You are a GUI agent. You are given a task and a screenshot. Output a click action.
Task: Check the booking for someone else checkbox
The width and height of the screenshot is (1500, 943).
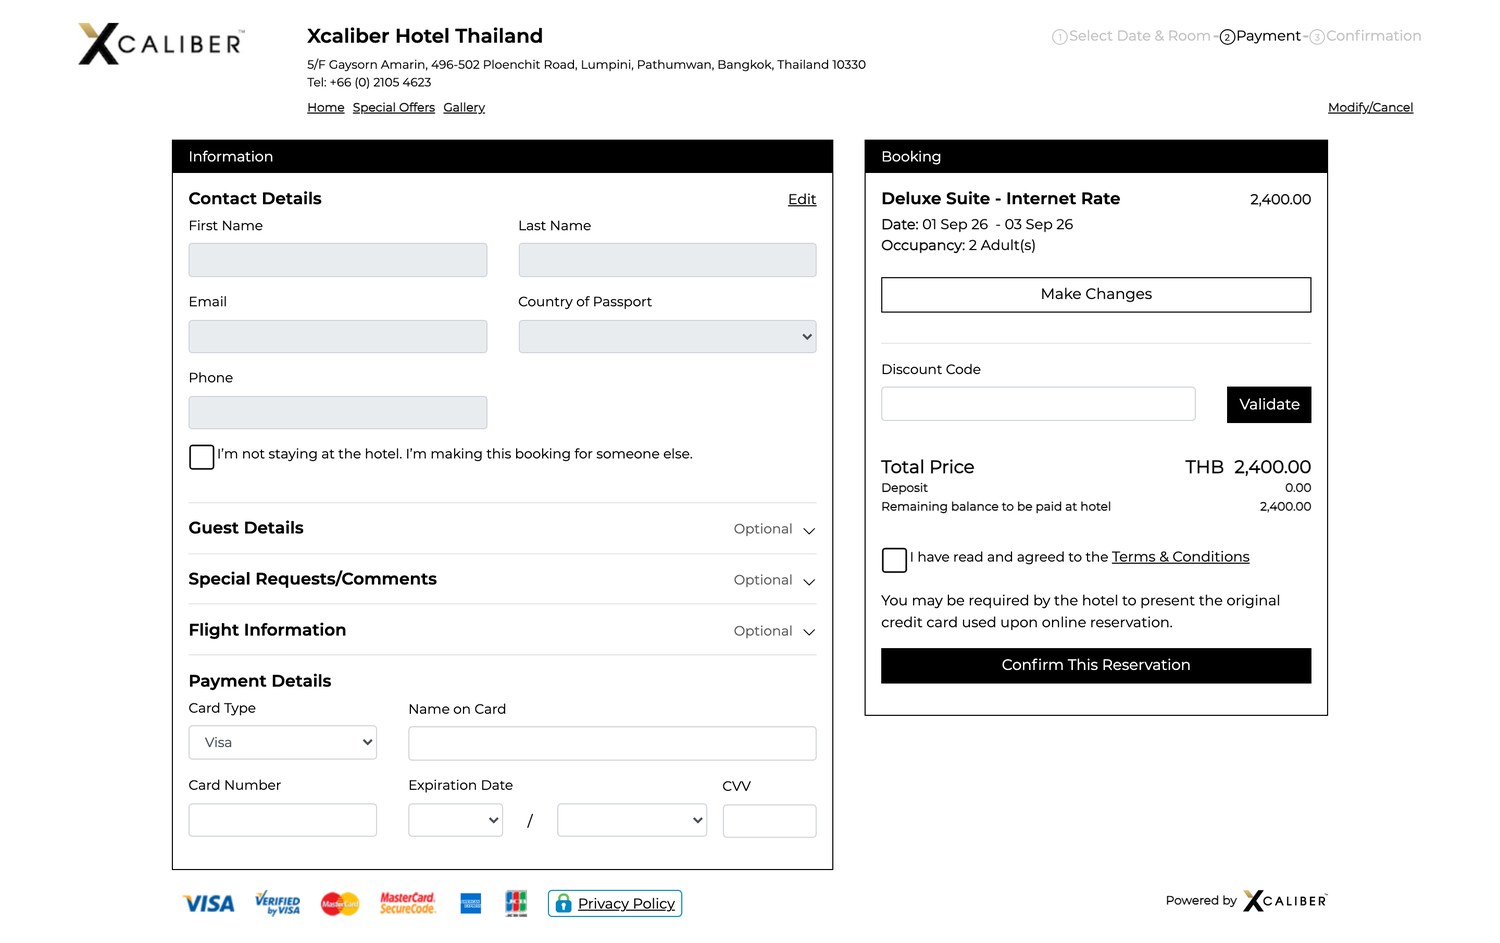click(x=201, y=457)
